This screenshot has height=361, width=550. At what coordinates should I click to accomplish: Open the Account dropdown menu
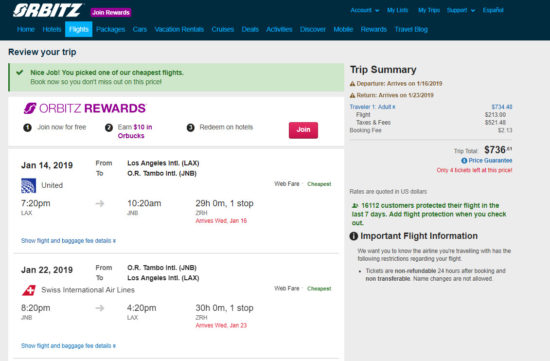click(x=365, y=10)
